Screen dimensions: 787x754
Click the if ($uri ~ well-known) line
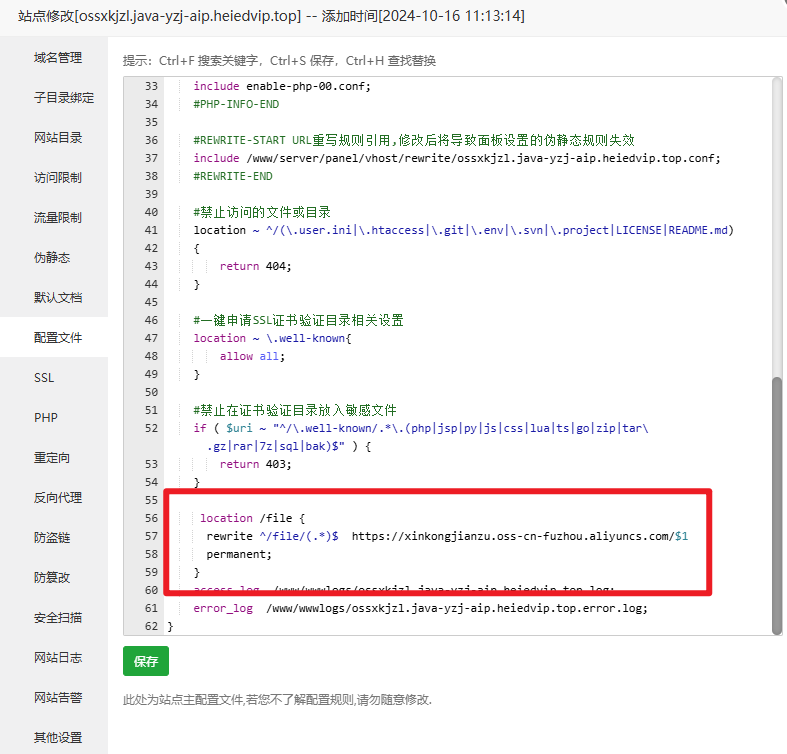[421, 428]
